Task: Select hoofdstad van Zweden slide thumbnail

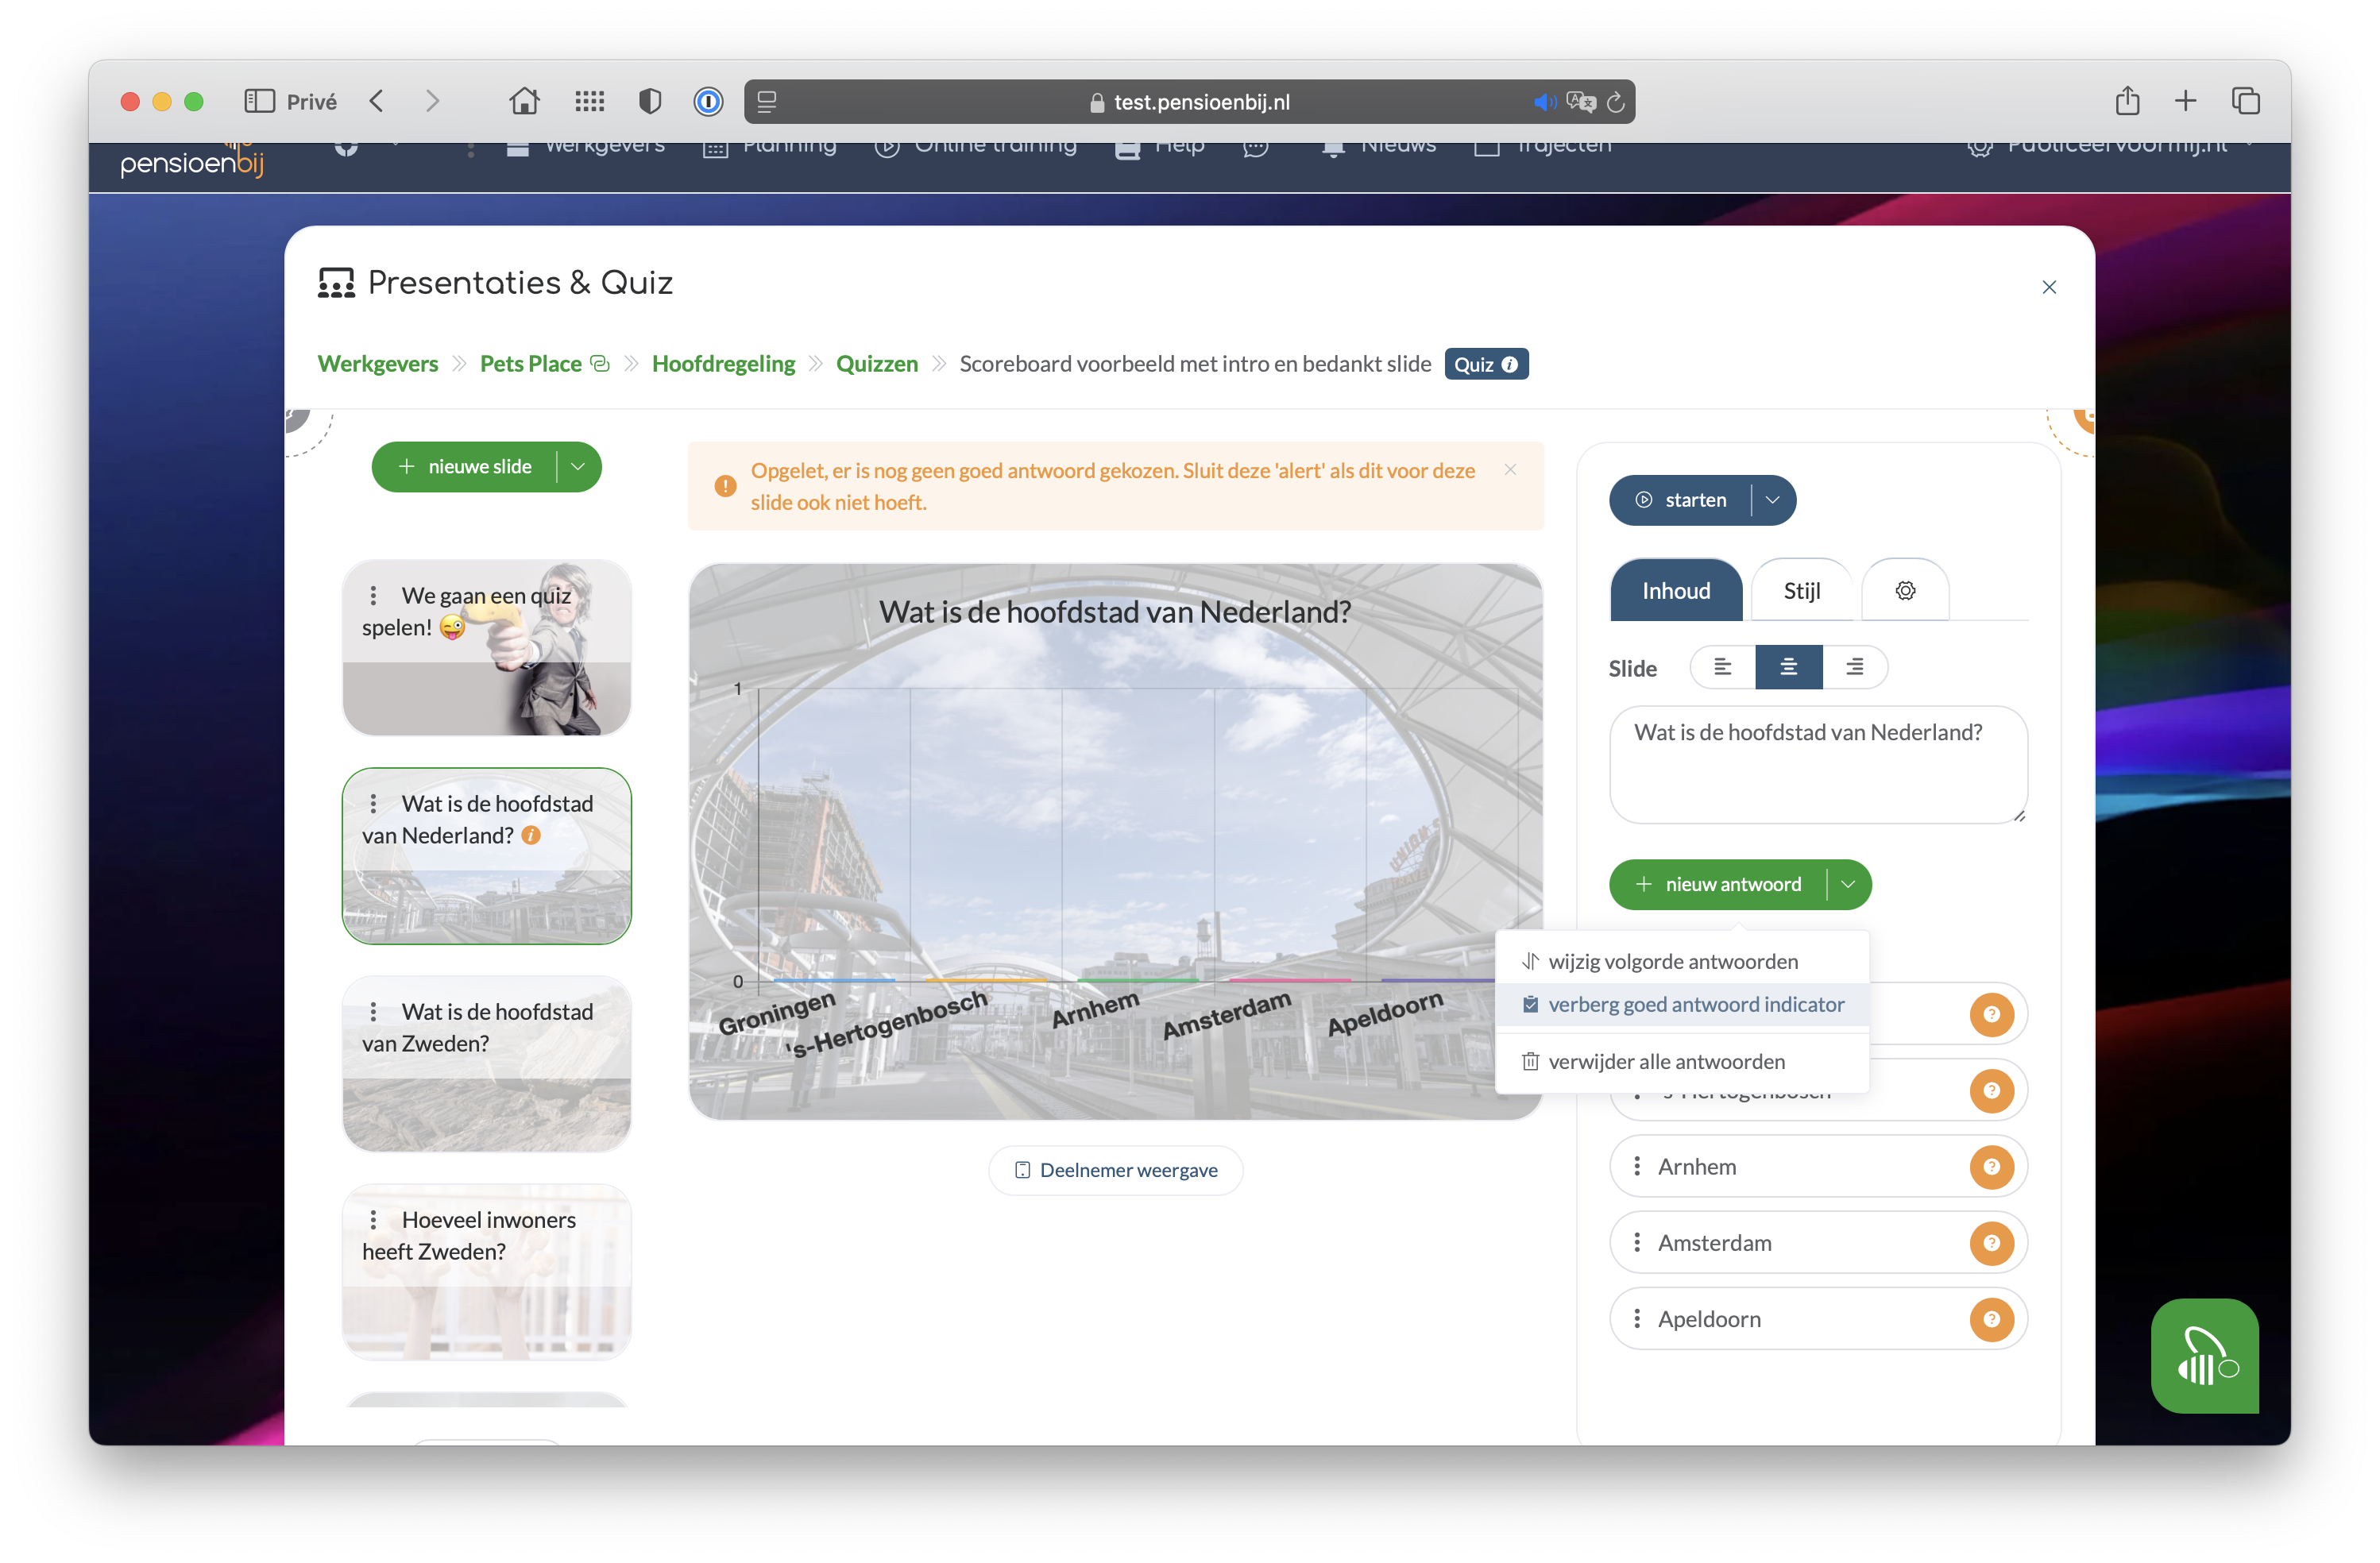Action: 486,1064
